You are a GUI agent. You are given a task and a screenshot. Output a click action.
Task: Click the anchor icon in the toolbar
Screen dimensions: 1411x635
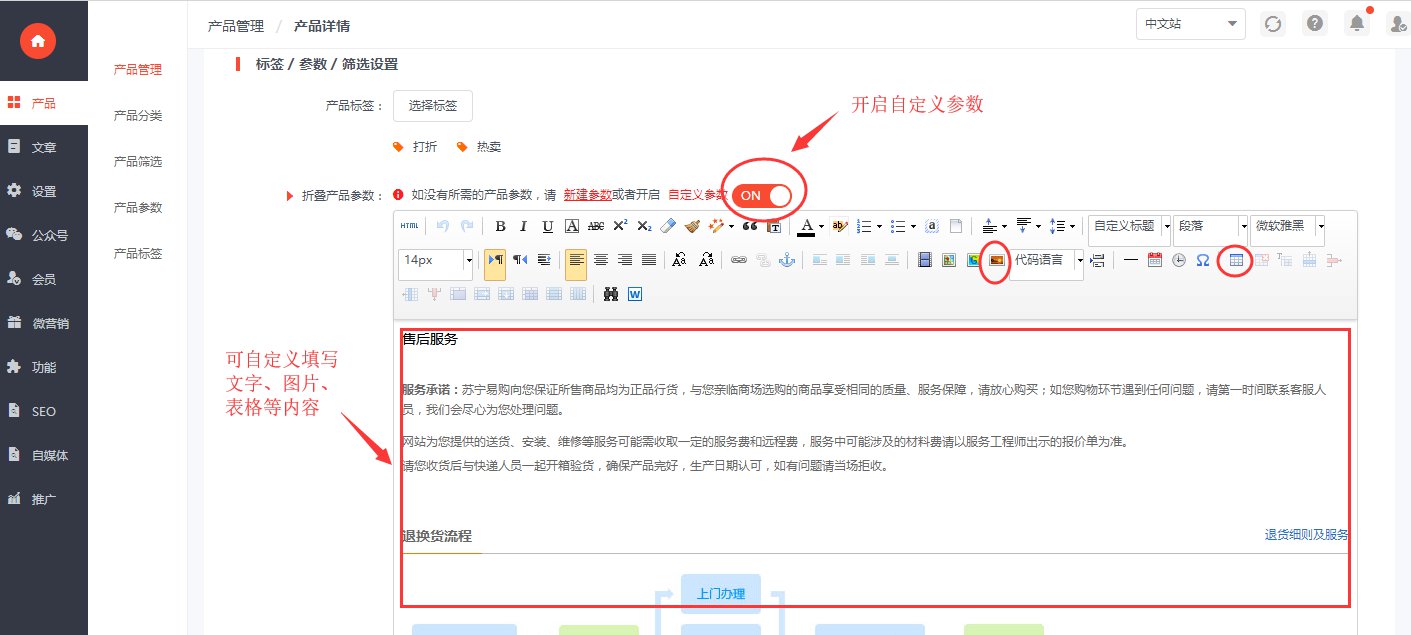point(786,260)
